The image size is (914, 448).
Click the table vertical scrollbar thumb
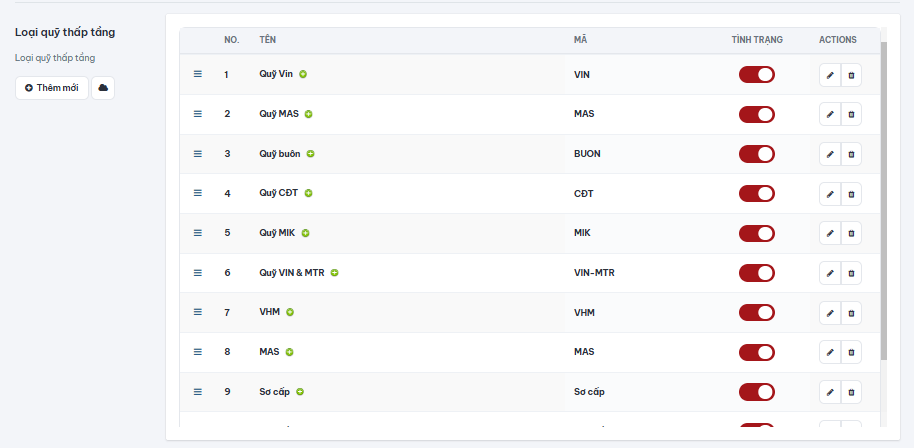884,200
